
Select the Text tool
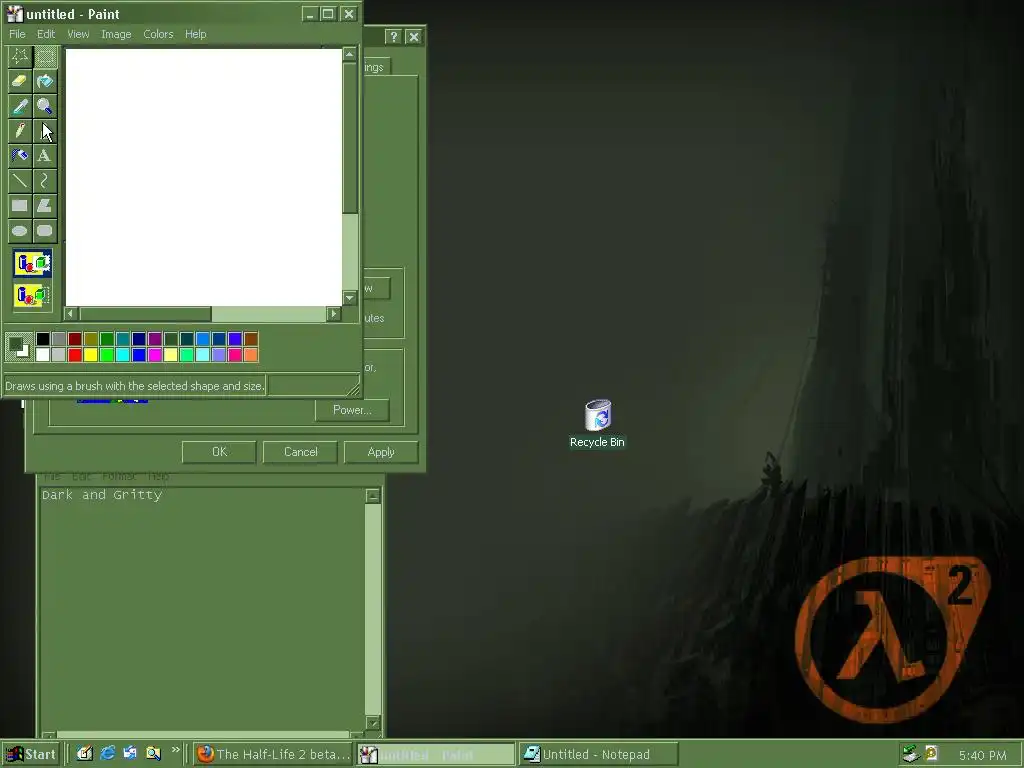point(45,155)
